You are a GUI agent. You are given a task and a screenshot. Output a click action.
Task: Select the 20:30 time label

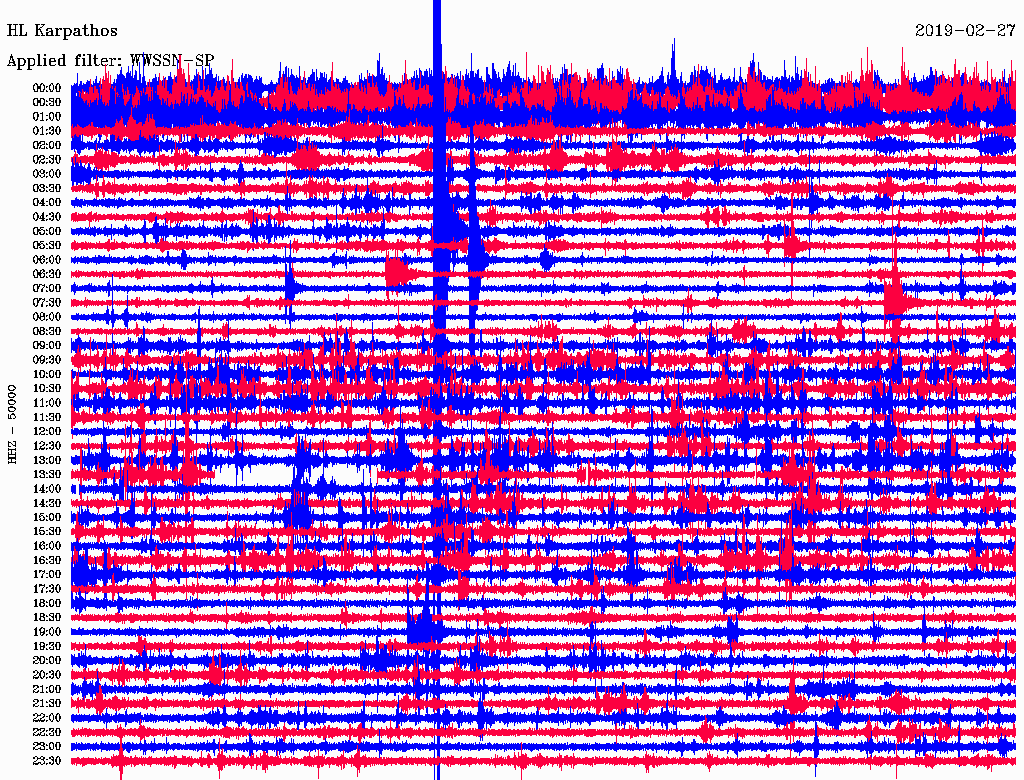tap(47, 675)
